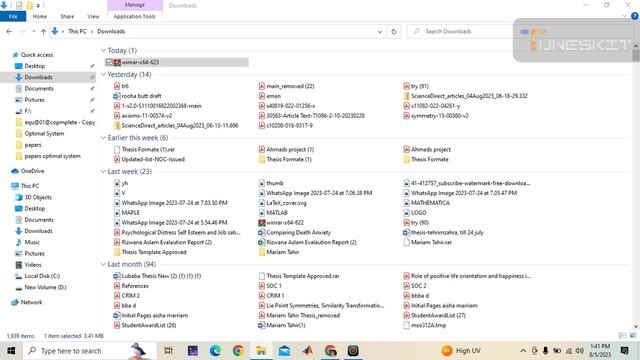Uncheck the winrar-x64-623 checkbox
The image size is (640, 360).
(x=109, y=62)
